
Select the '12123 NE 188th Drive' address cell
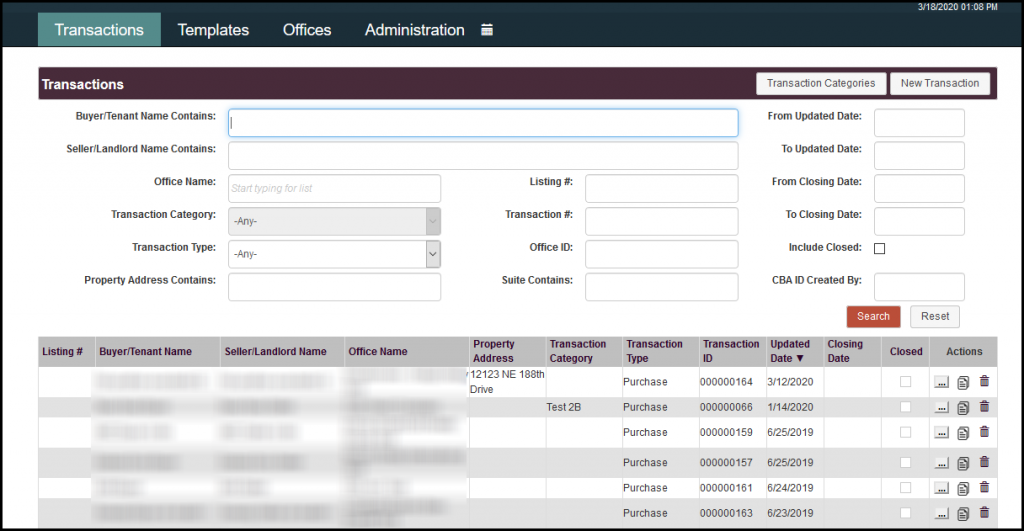pos(507,381)
